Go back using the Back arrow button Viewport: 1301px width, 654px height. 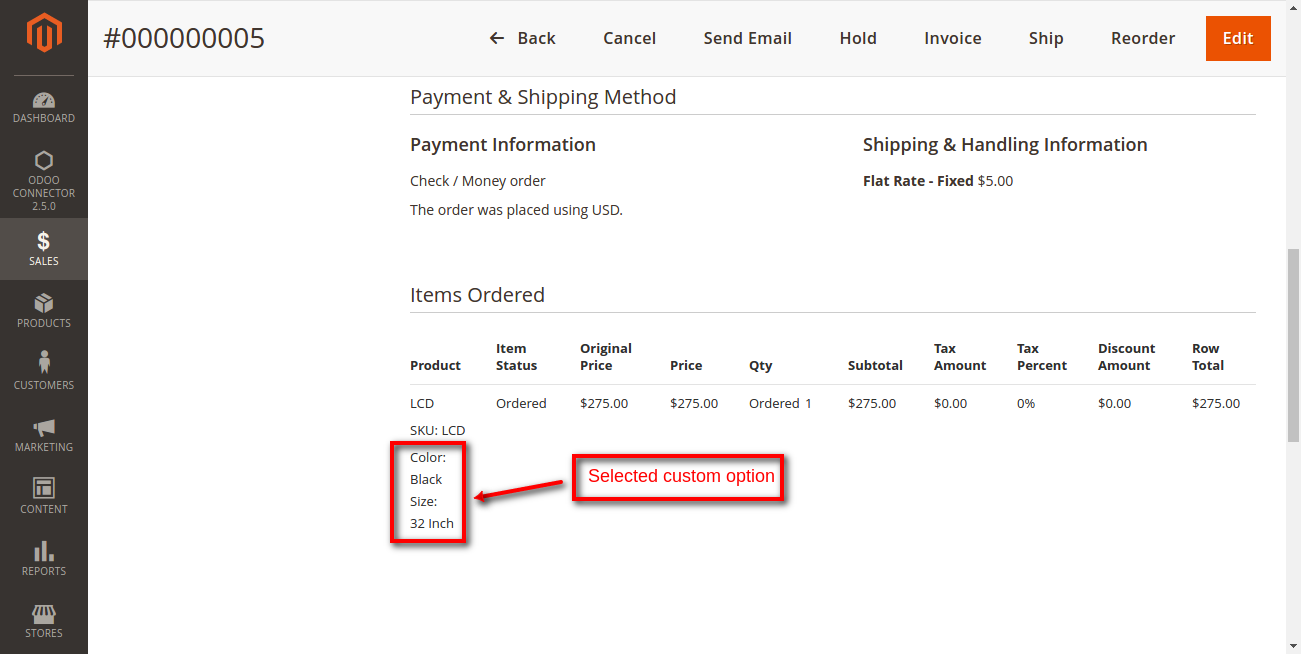point(522,38)
